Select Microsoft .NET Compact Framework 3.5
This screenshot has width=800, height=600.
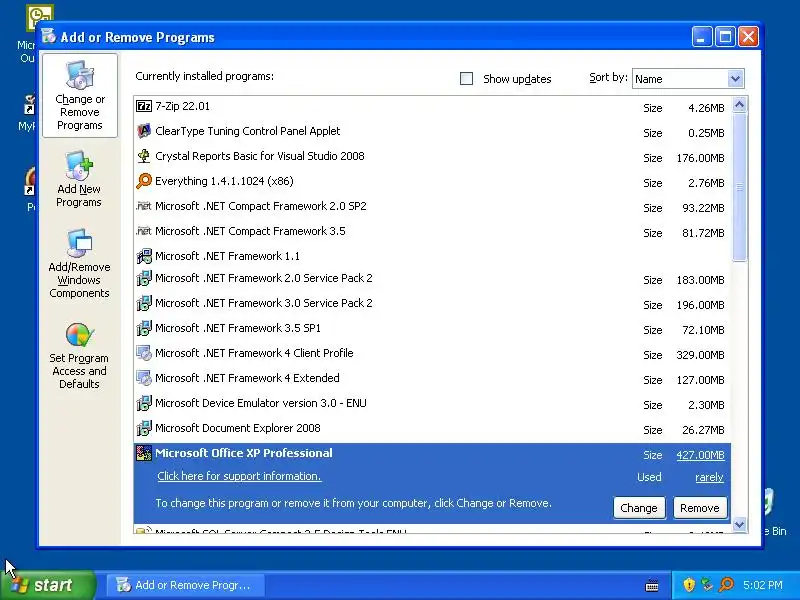click(432, 232)
